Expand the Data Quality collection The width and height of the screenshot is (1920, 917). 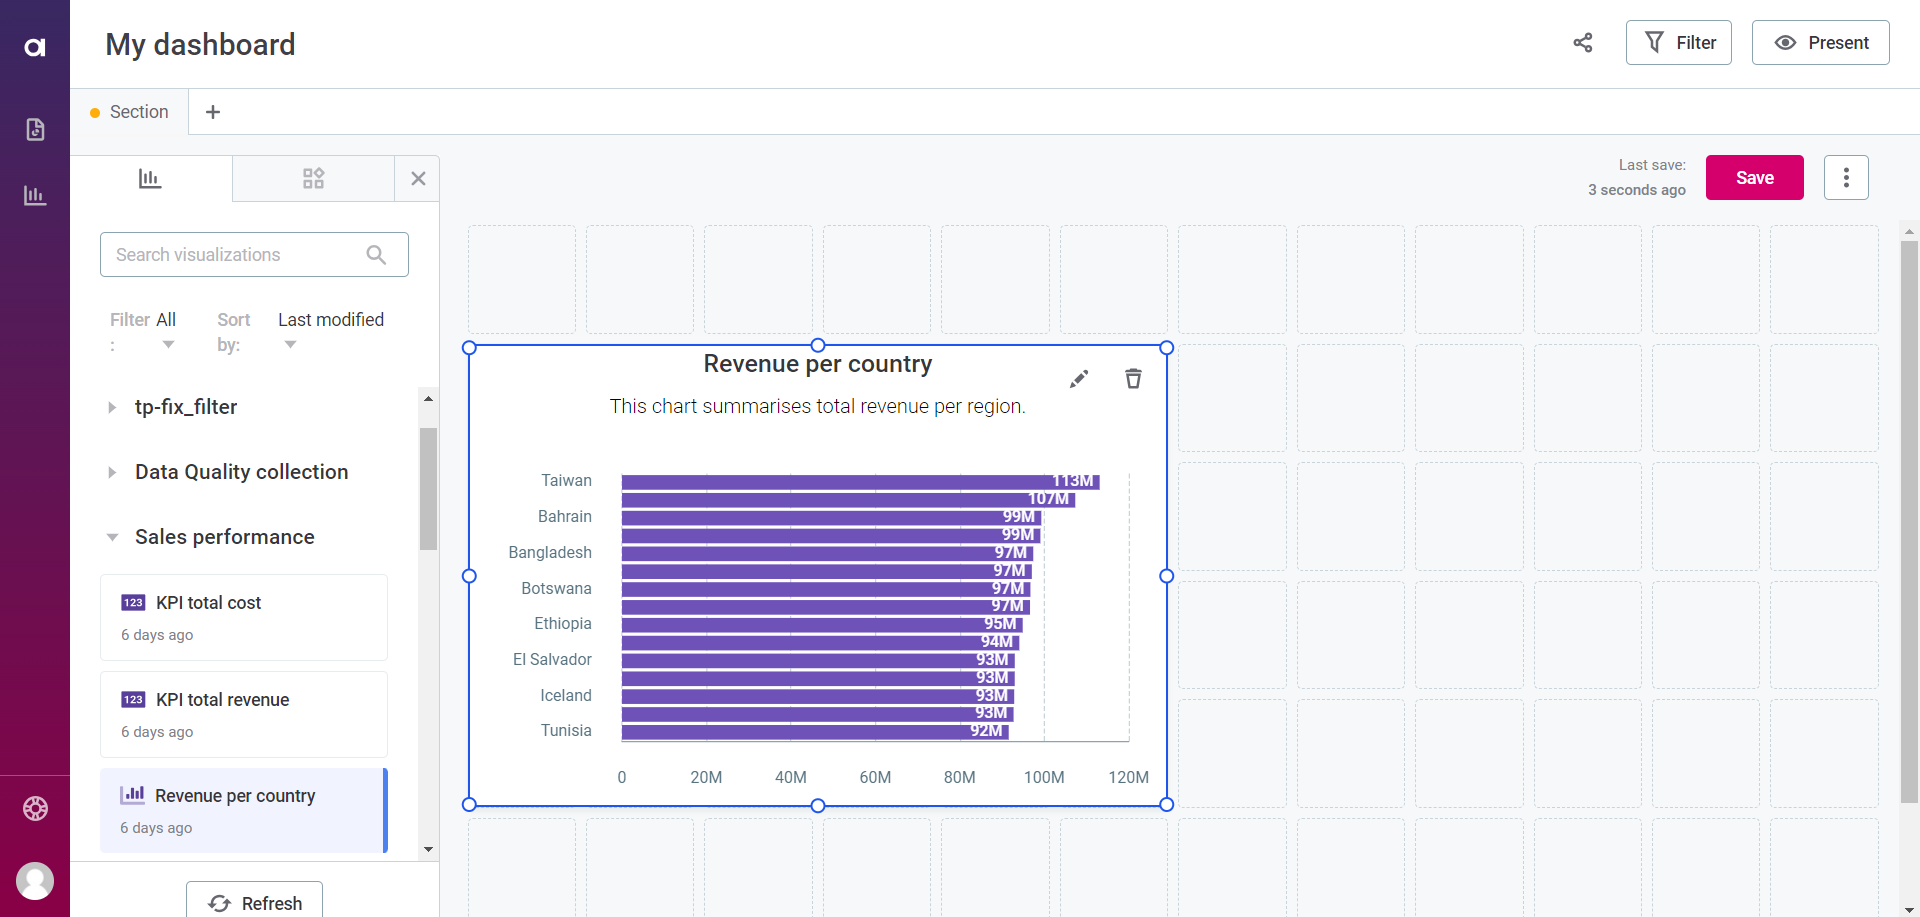pos(112,472)
